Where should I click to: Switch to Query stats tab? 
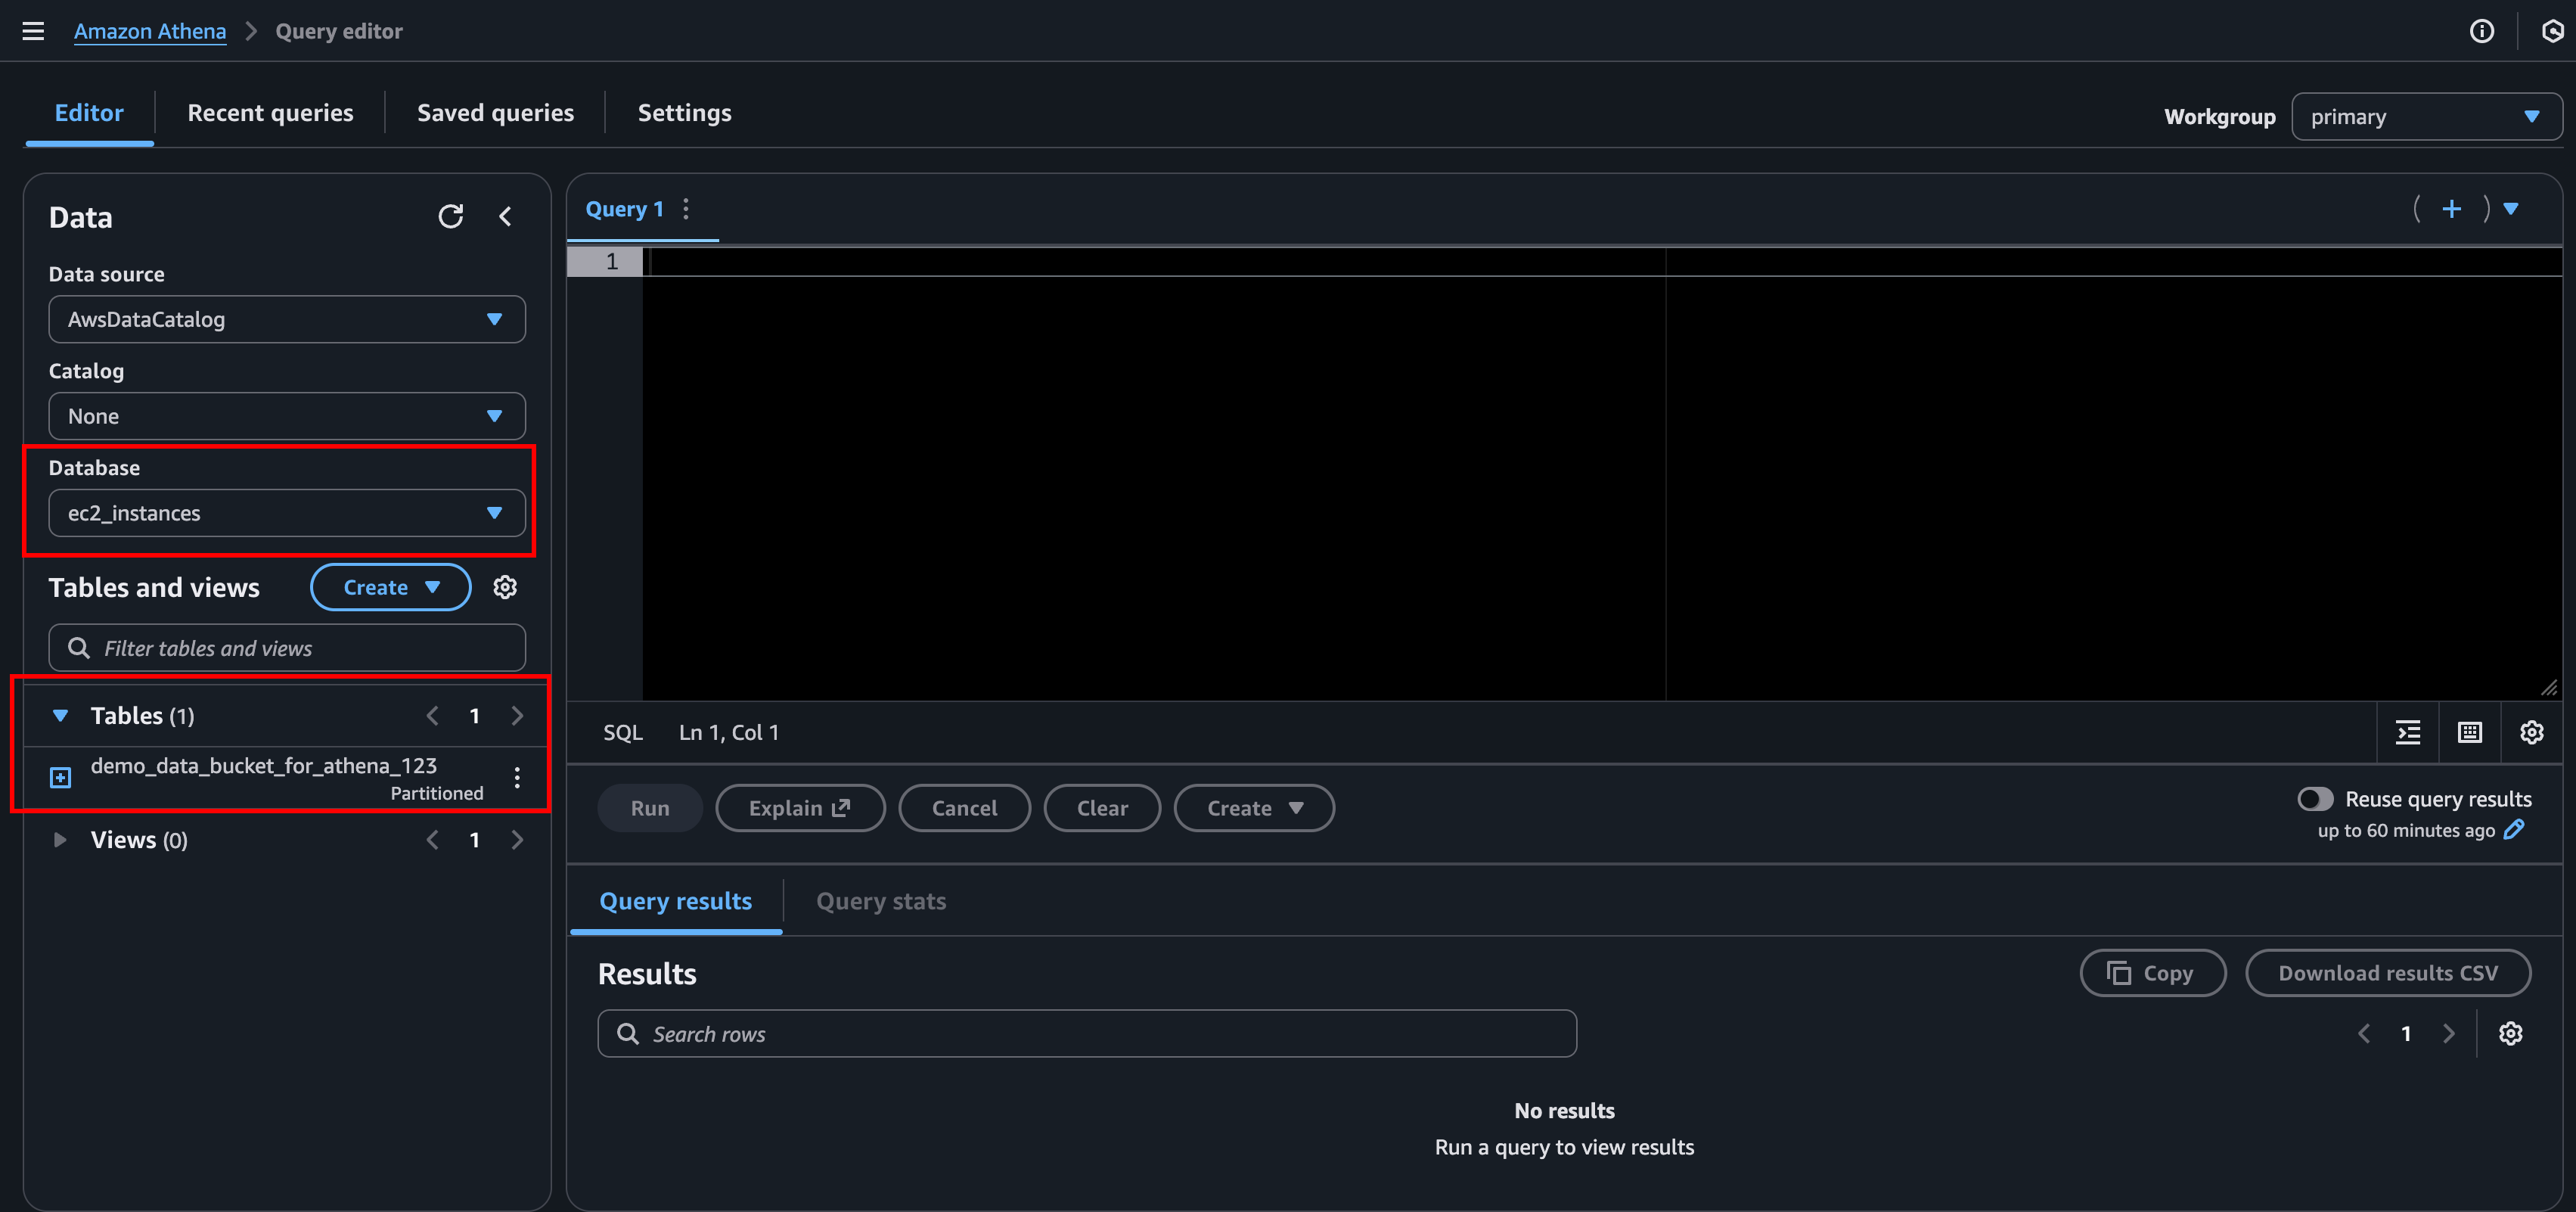(x=880, y=901)
